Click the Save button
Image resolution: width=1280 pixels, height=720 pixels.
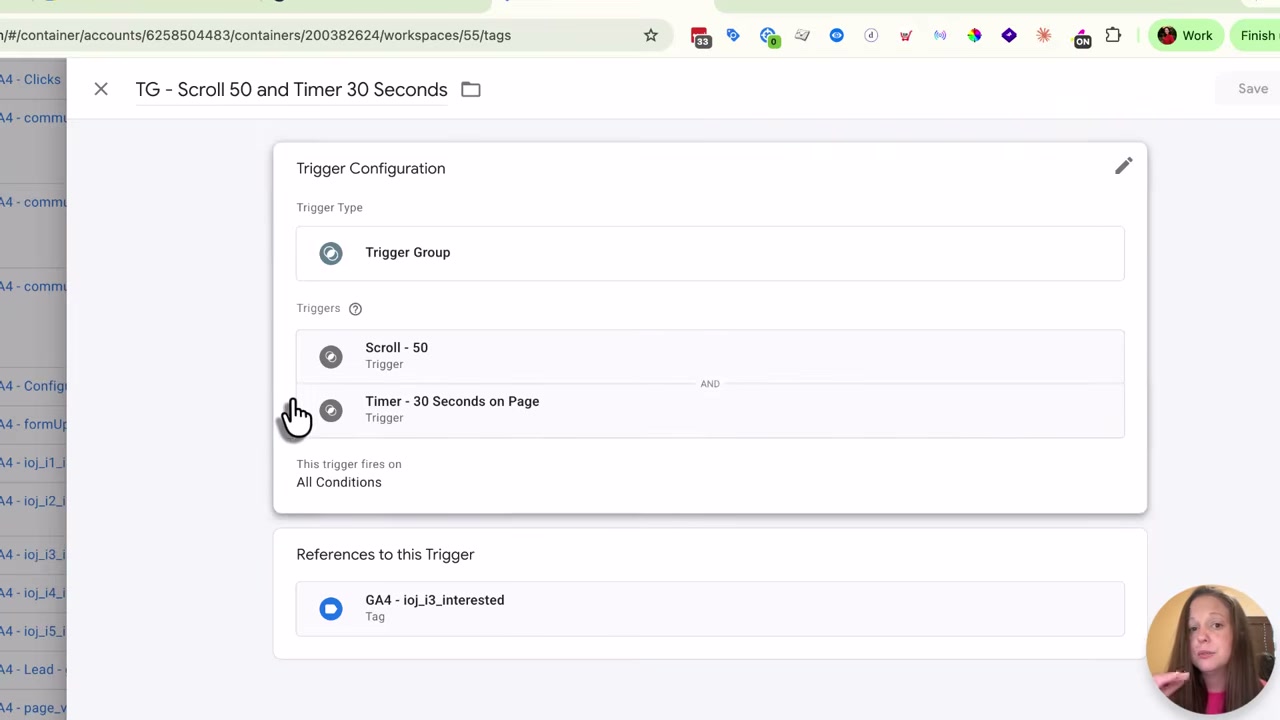tap(1252, 89)
